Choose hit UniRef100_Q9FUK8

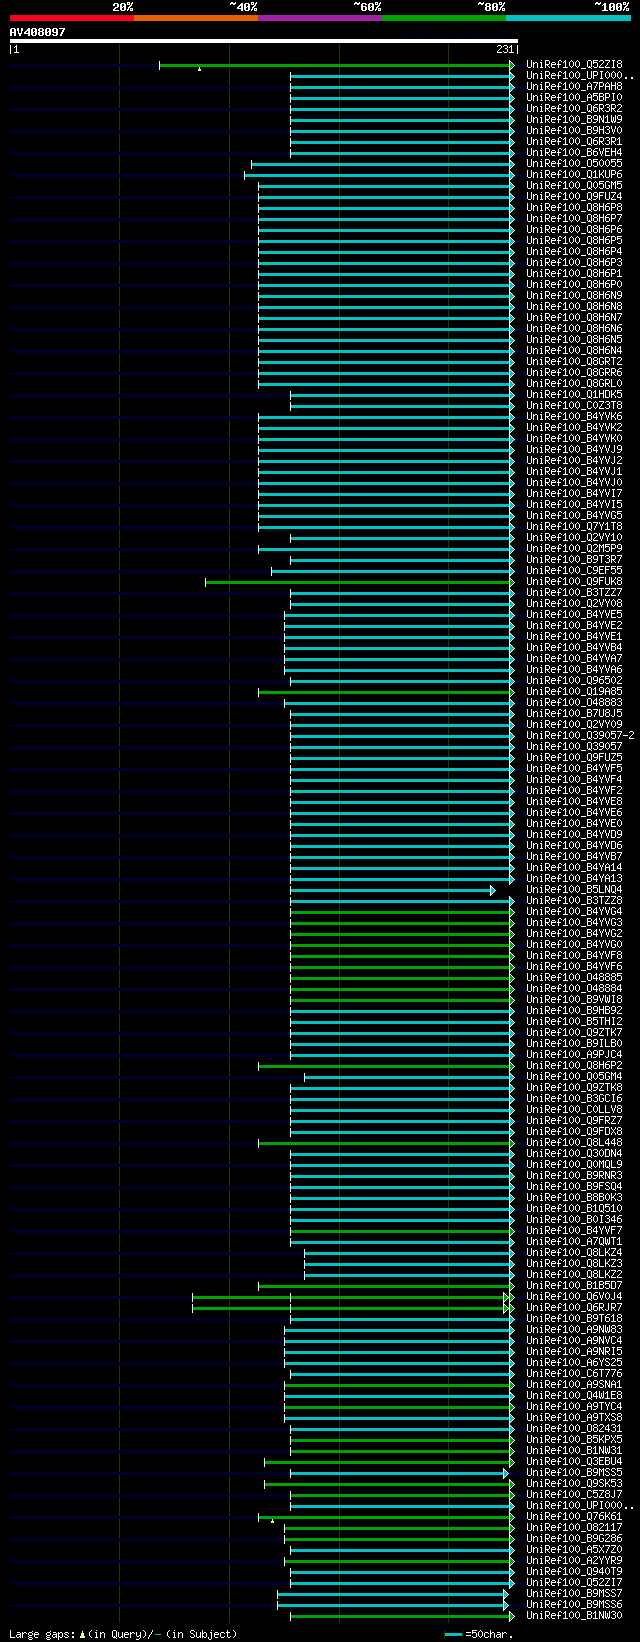[x=574, y=581]
